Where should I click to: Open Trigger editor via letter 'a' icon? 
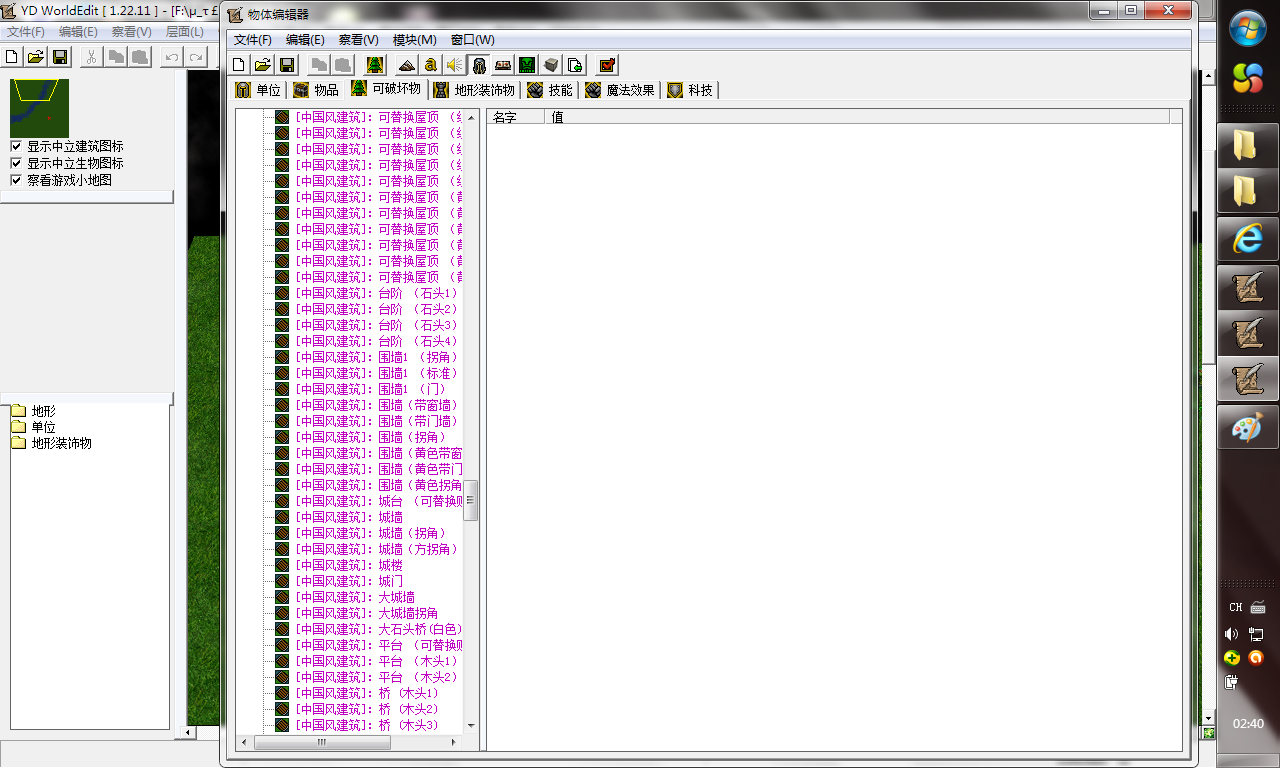(431, 65)
